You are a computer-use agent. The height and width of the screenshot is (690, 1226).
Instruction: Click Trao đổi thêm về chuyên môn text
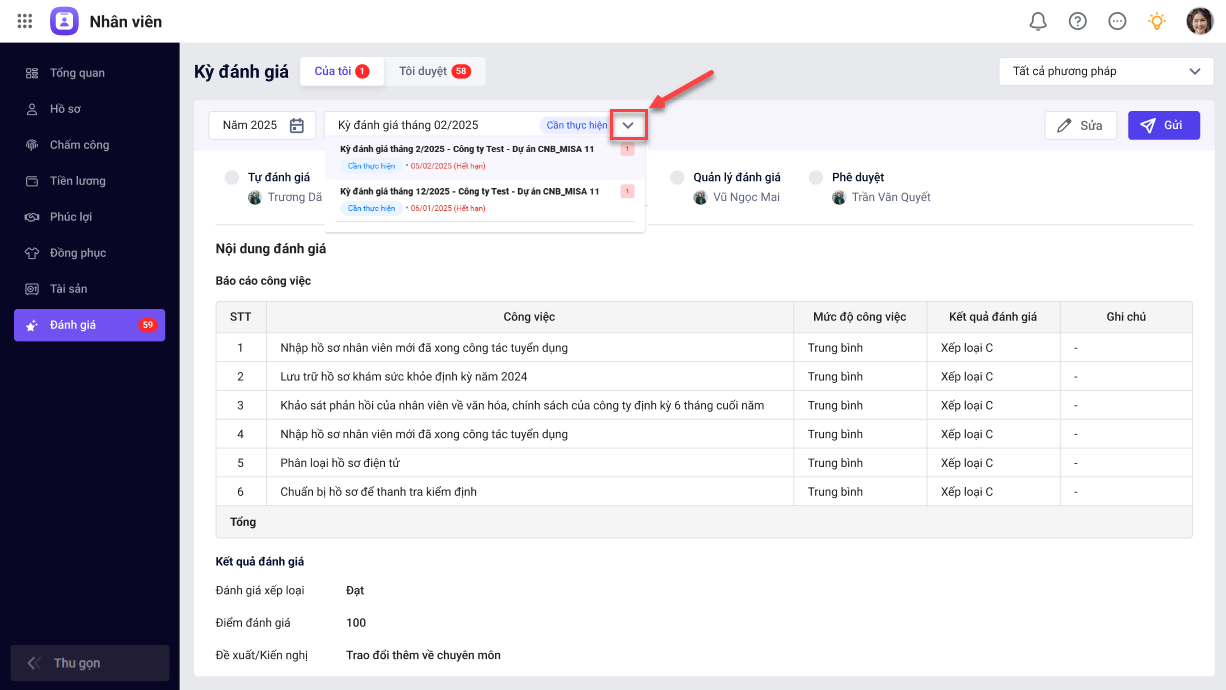423,655
